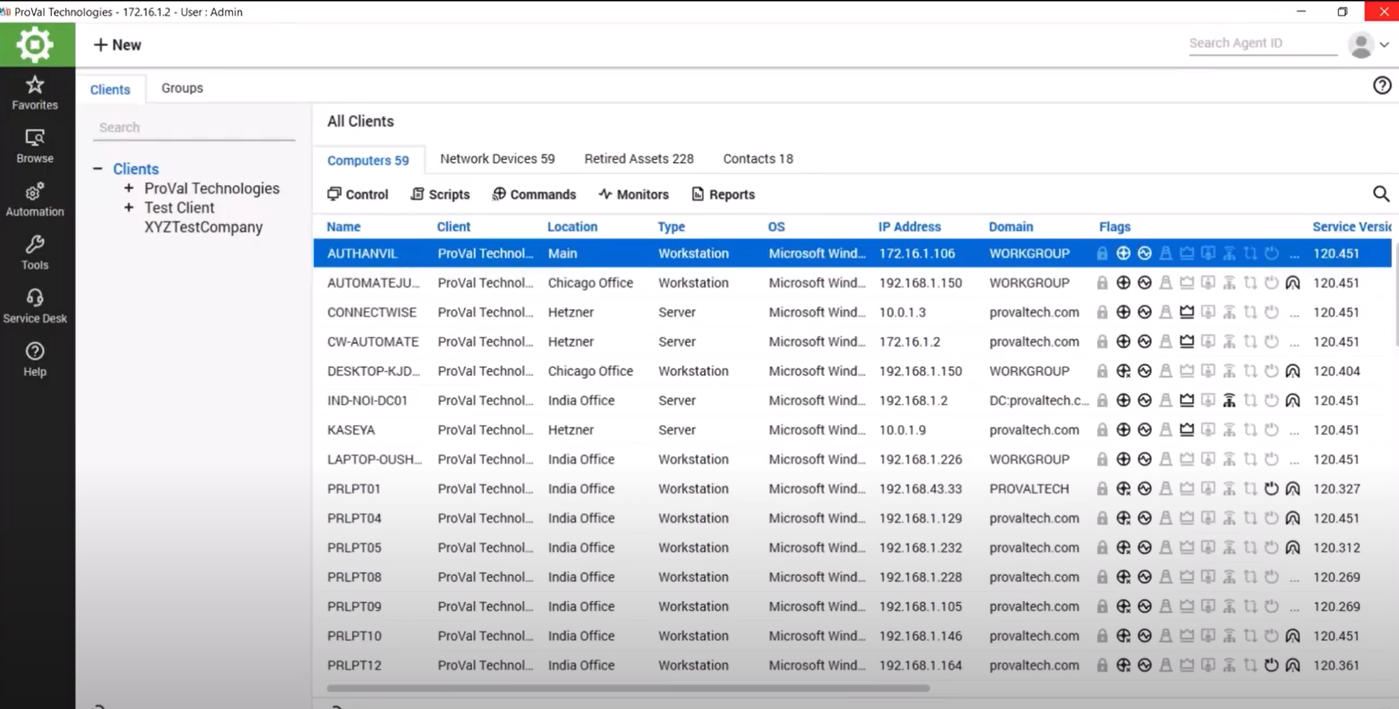Click the power flag icon in PRLPT01 row
1399x709 pixels.
click(x=1271, y=489)
